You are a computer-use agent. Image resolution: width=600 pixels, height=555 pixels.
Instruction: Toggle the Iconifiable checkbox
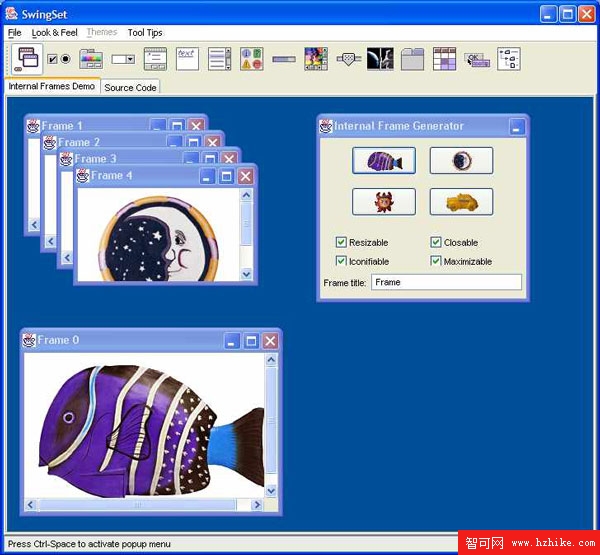click(x=341, y=261)
